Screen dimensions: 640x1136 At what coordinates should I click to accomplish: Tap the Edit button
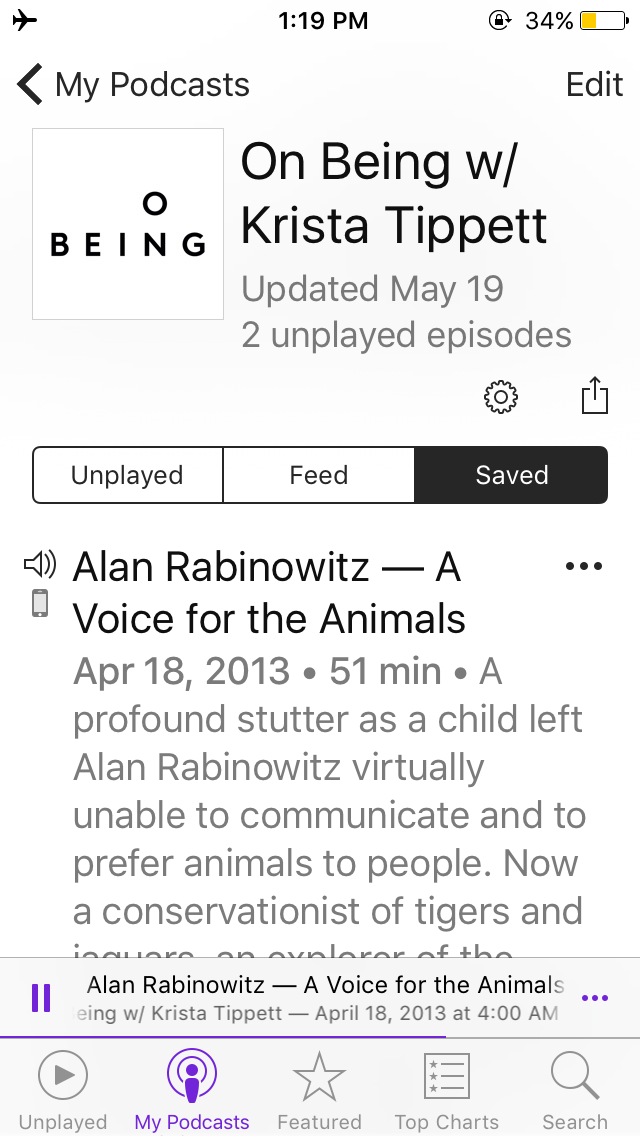594,85
